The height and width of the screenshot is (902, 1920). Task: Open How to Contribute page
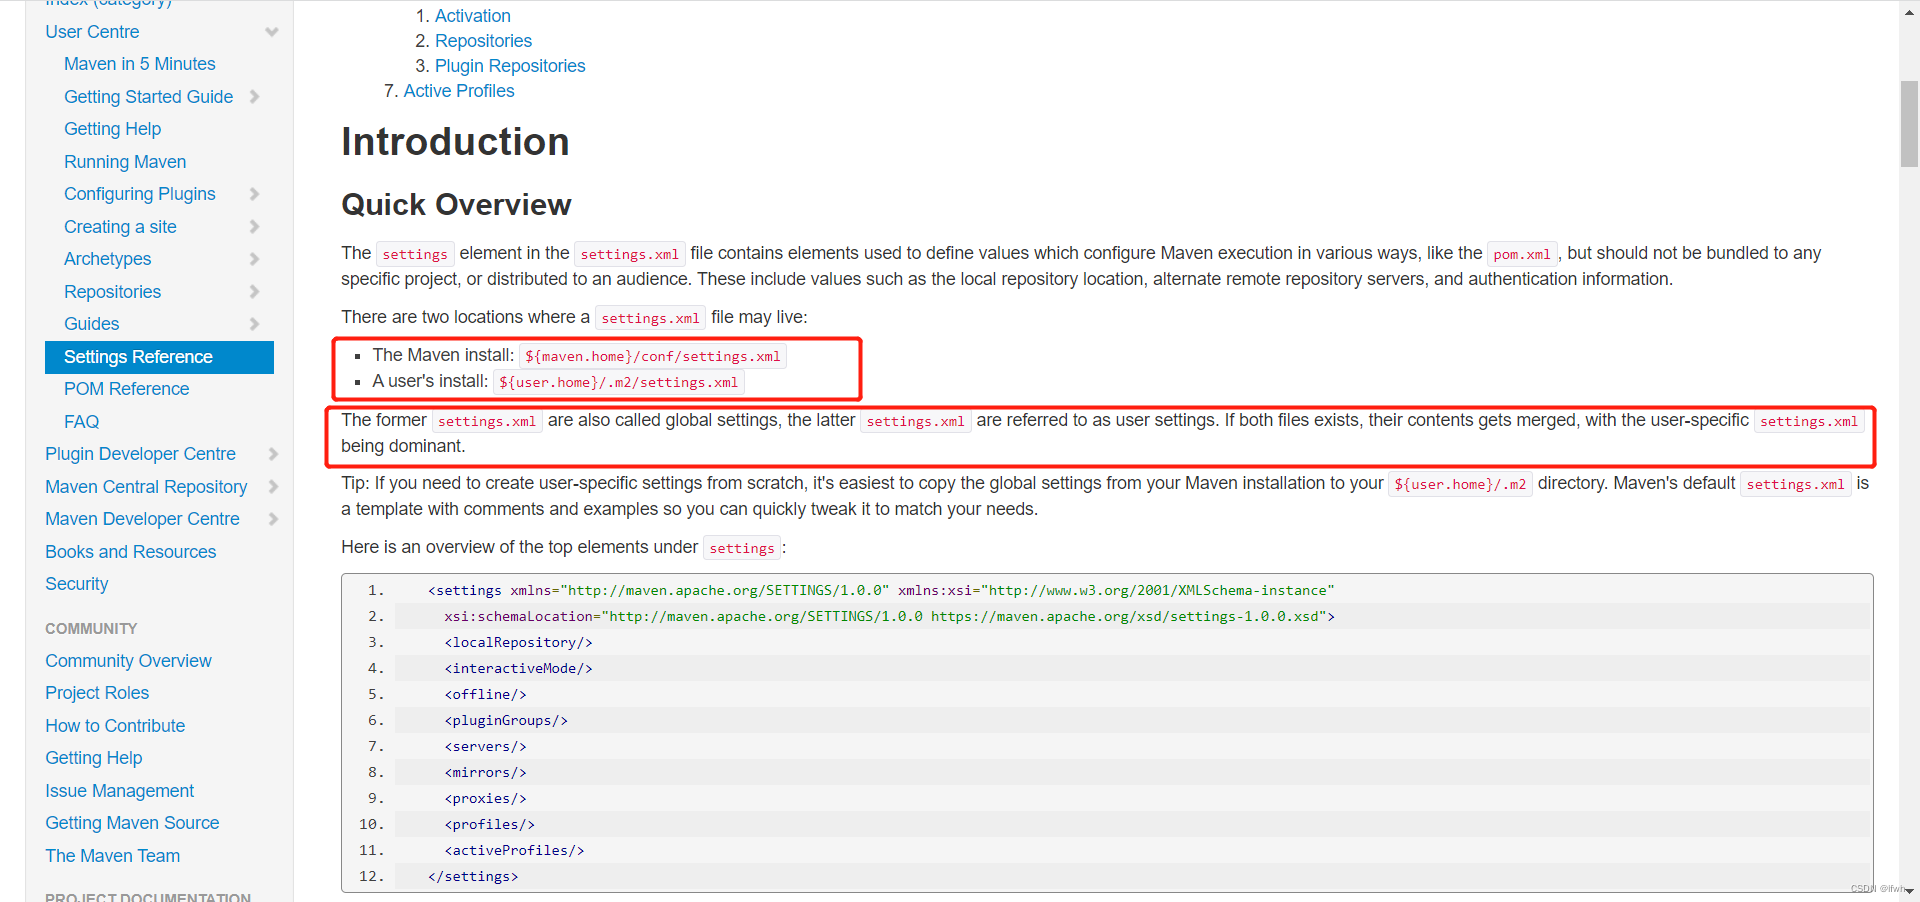pos(115,726)
